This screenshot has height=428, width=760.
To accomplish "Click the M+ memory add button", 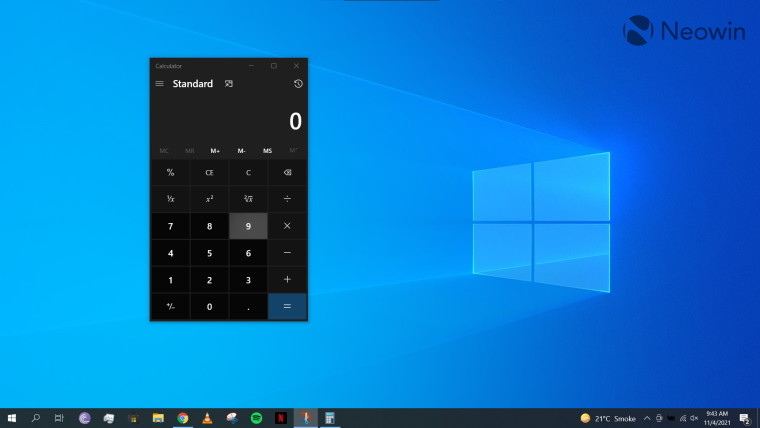I will (215, 151).
